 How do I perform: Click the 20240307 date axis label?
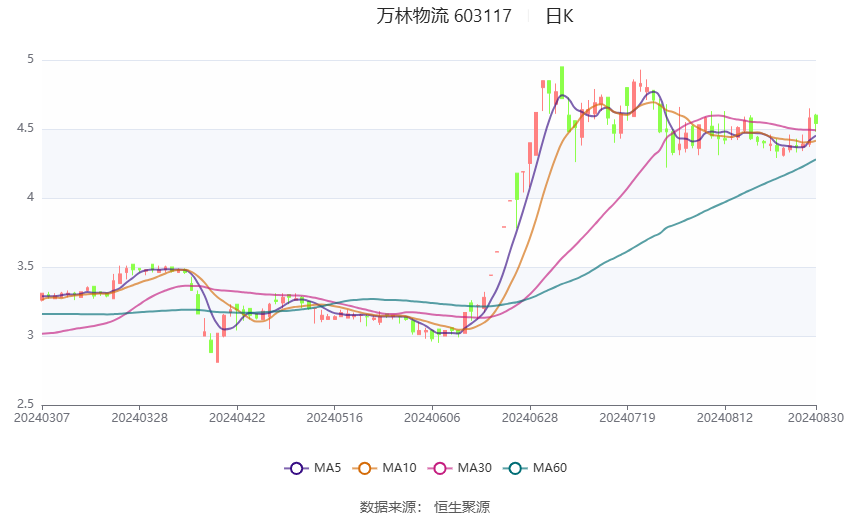(x=42, y=418)
